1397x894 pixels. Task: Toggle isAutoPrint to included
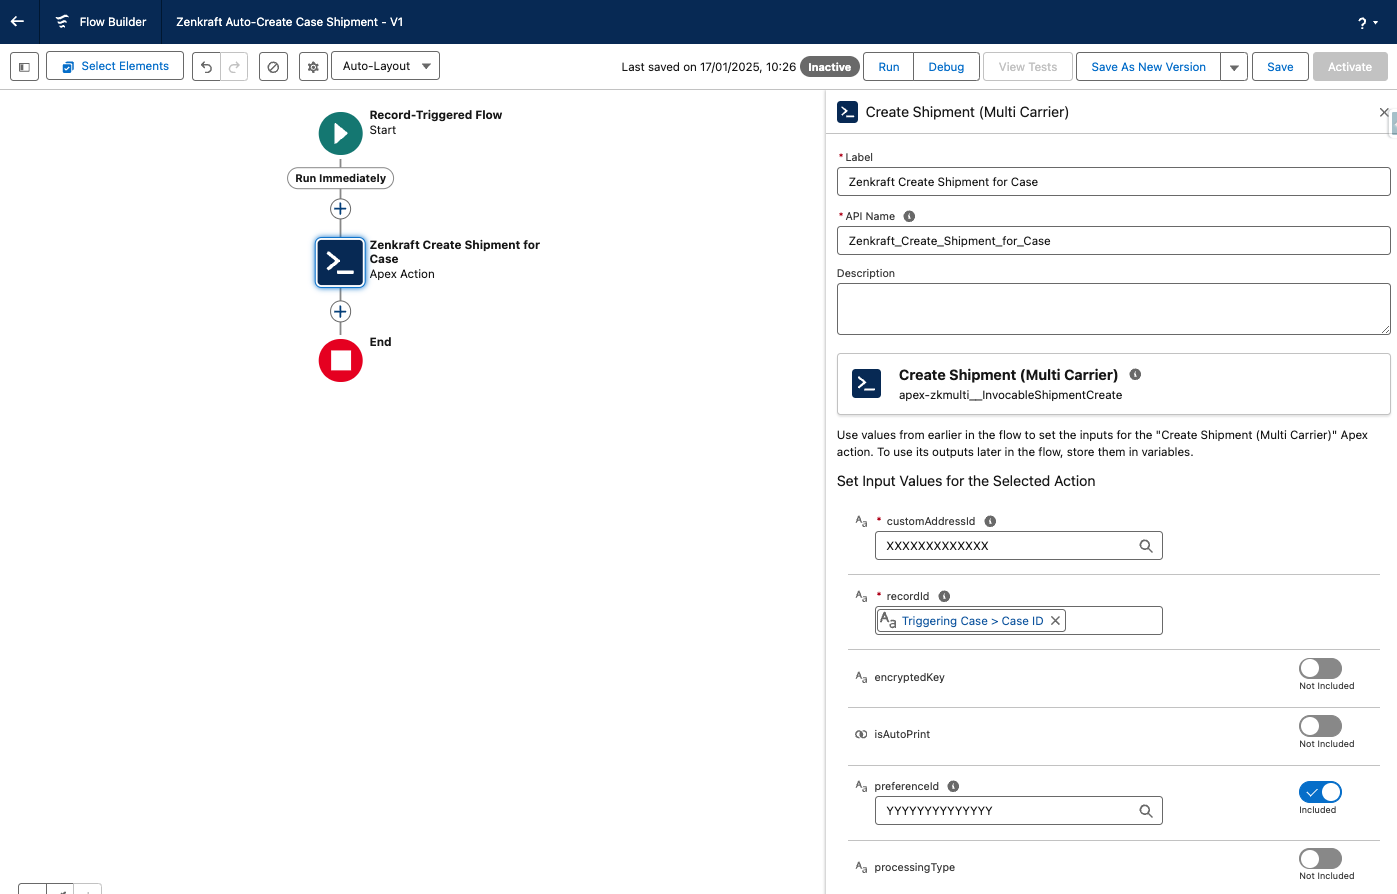pyautogui.click(x=1320, y=726)
